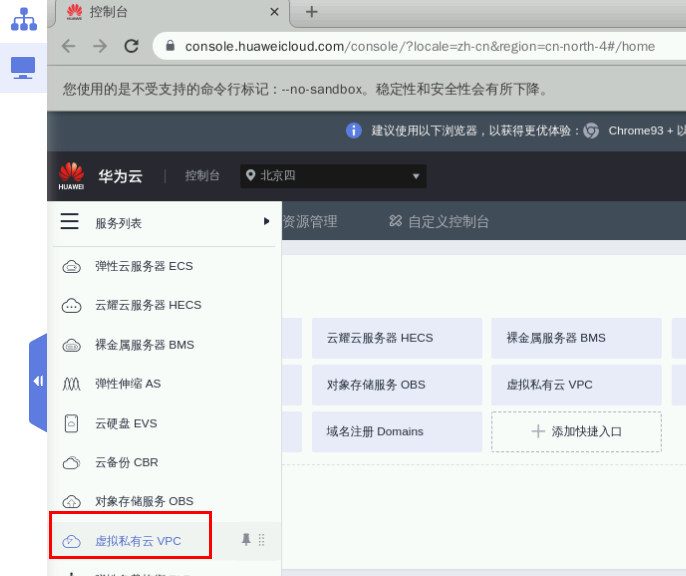Open the 域名注册 Domains shortcut card
Viewport: 686px width, 576px height.
(x=397, y=432)
